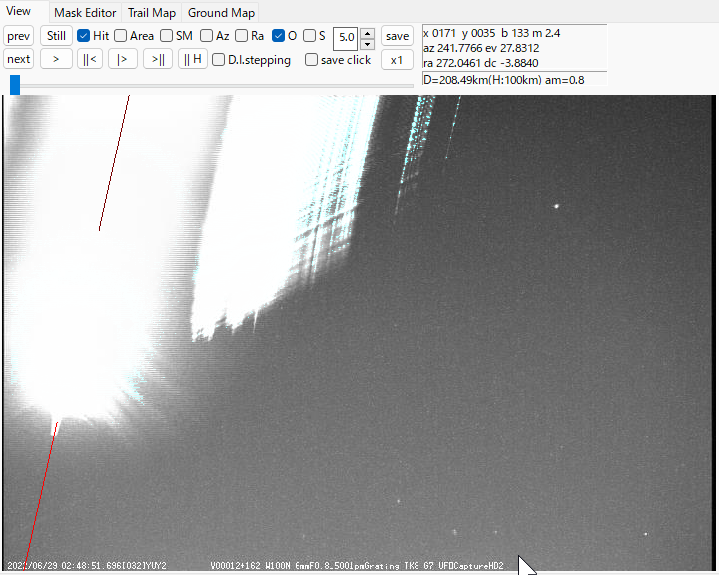Switch to the Mask Editor tab
The height and width of the screenshot is (575, 719).
coord(85,13)
